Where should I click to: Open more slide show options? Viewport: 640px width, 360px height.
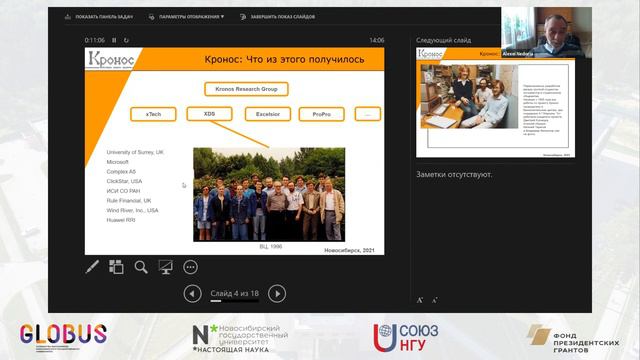(190, 267)
